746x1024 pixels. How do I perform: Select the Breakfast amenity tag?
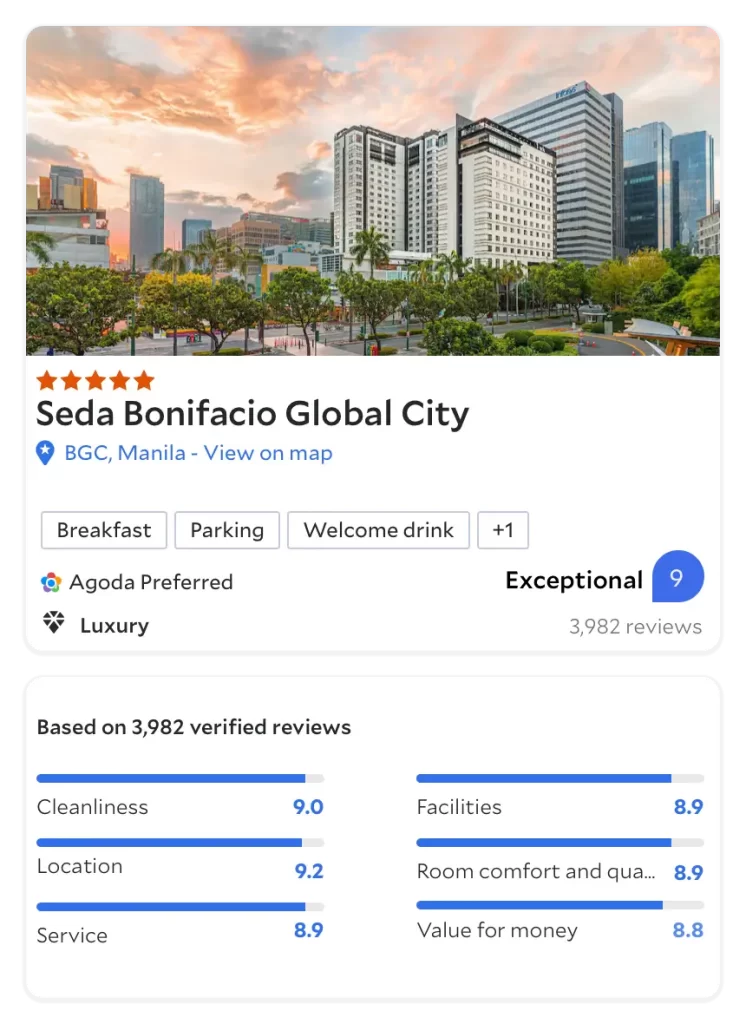click(x=104, y=530)
